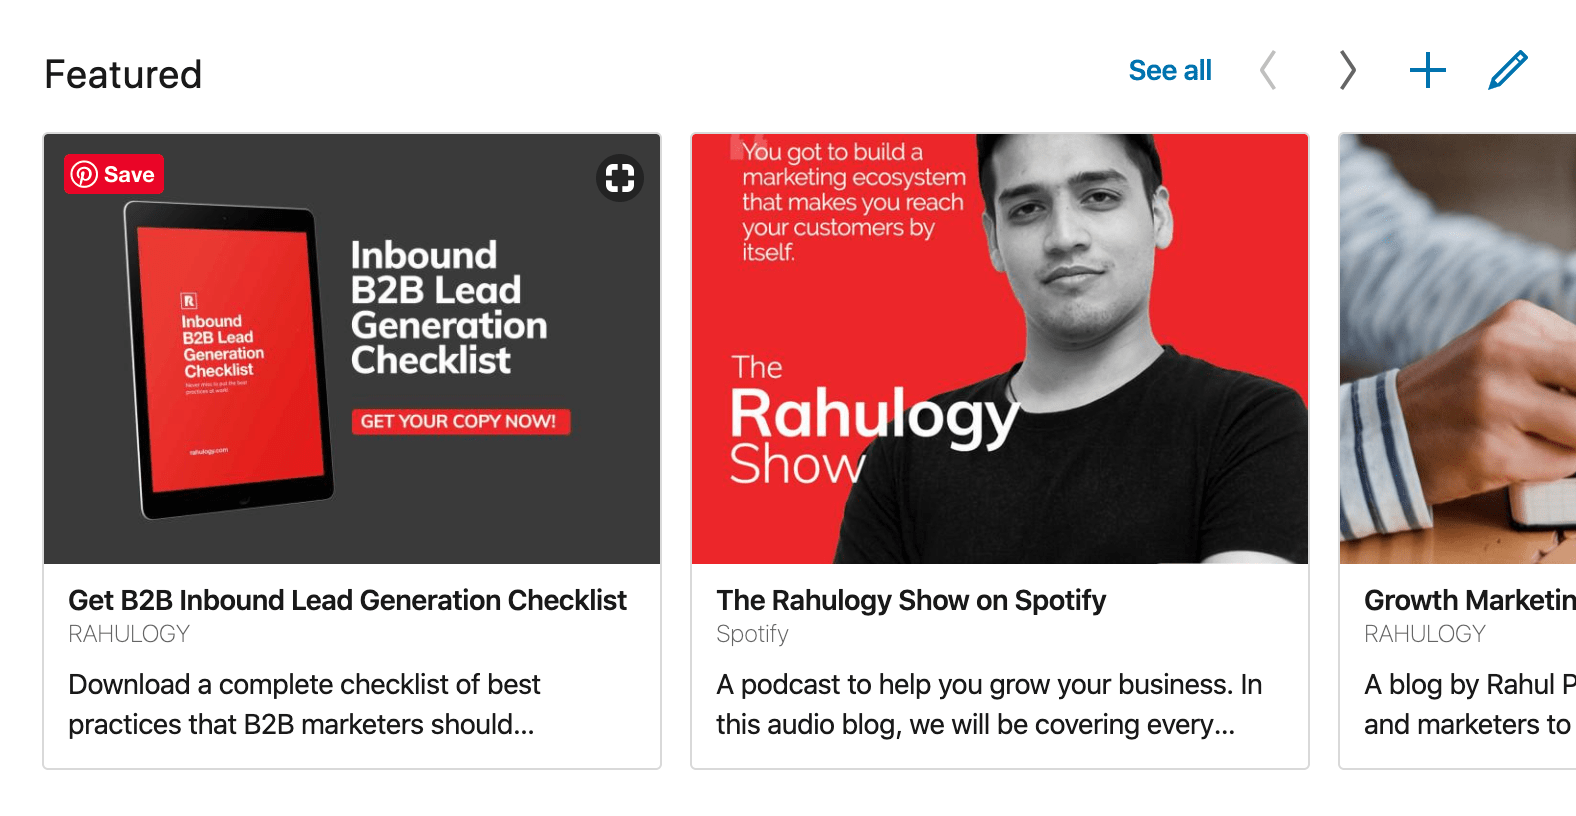Open Inbound B2B Lead Generation Checklist thumbnail

352,349
